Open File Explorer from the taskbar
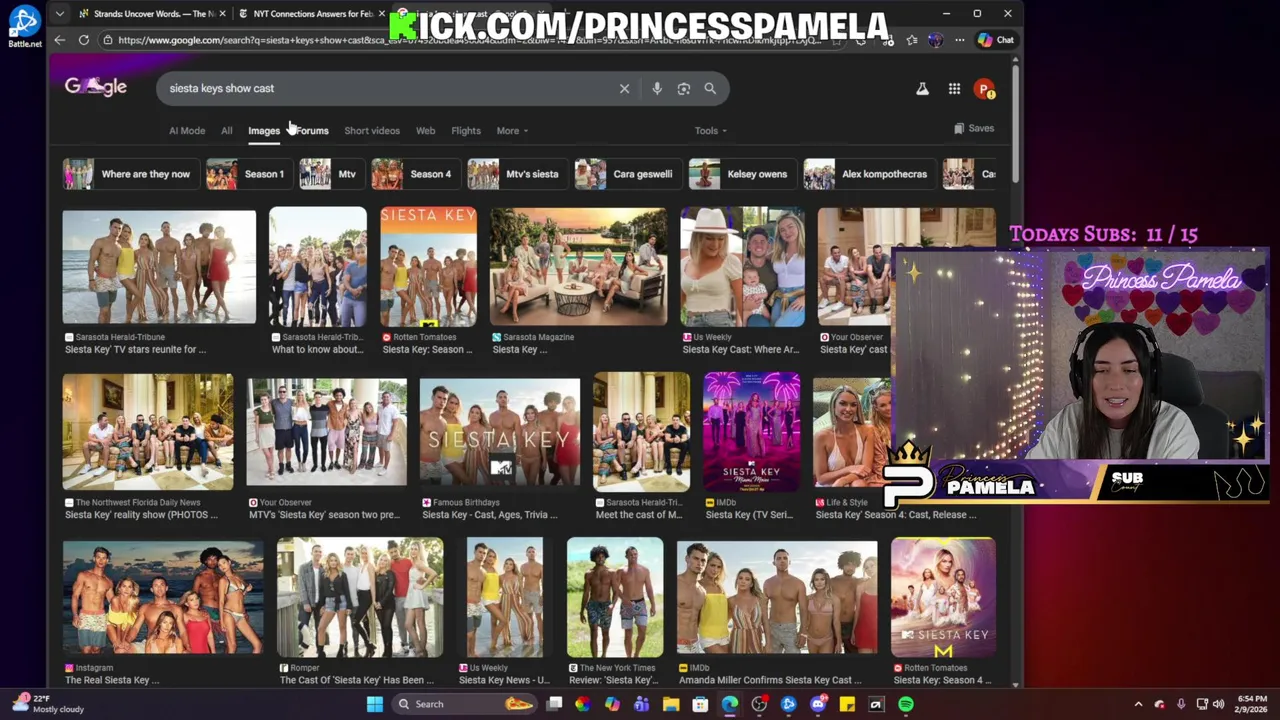This screenshot has height=720, width=1280. click(671, 704)
